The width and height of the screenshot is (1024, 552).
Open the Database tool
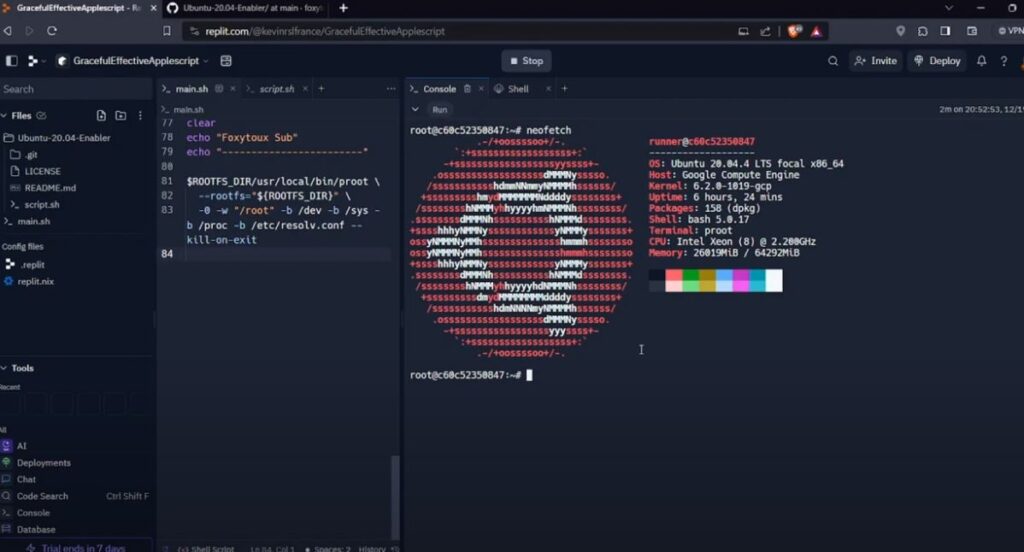36,530
